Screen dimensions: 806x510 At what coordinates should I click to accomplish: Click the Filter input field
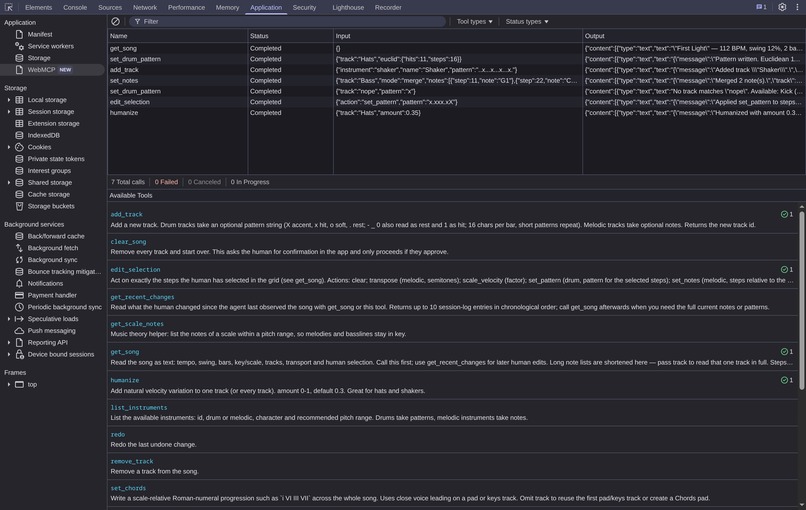pos(288,22)
